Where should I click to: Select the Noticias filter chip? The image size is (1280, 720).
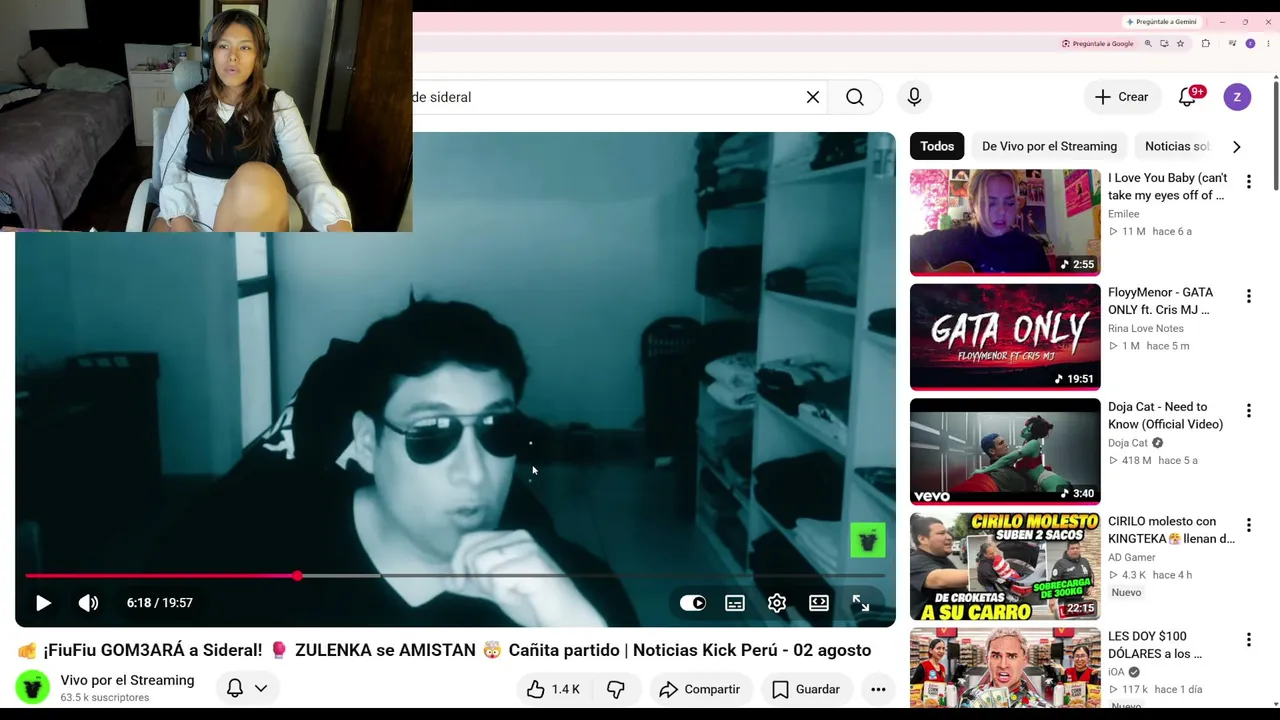click(x=1177, y=146)
